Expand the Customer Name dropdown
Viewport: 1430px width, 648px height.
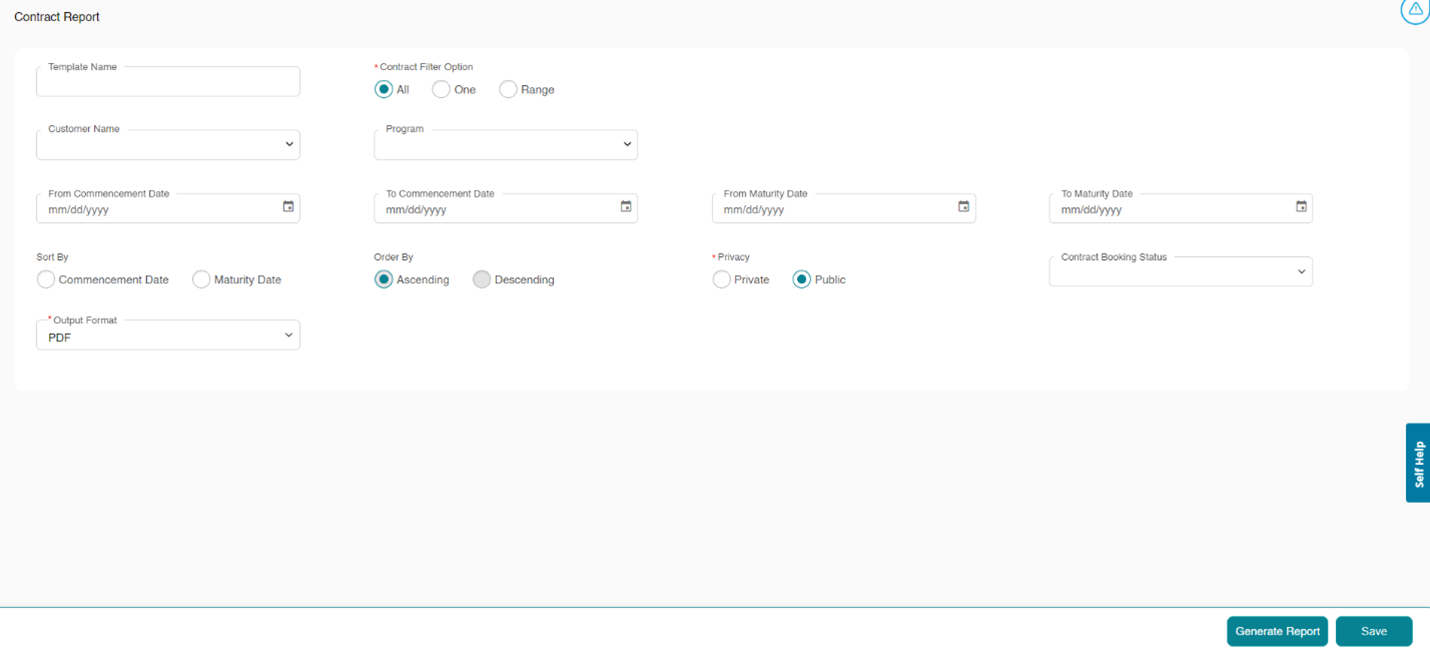(x=168, y=145)
